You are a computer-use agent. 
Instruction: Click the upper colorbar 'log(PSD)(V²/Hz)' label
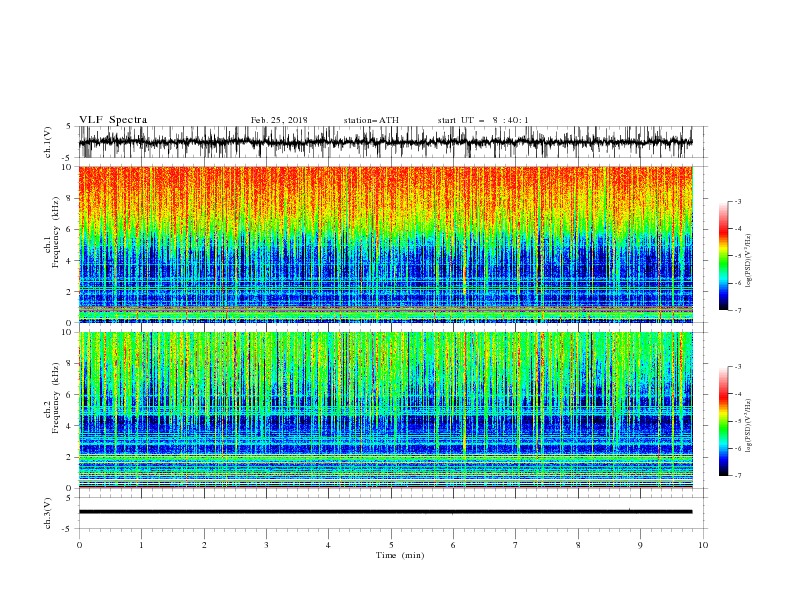748,261
